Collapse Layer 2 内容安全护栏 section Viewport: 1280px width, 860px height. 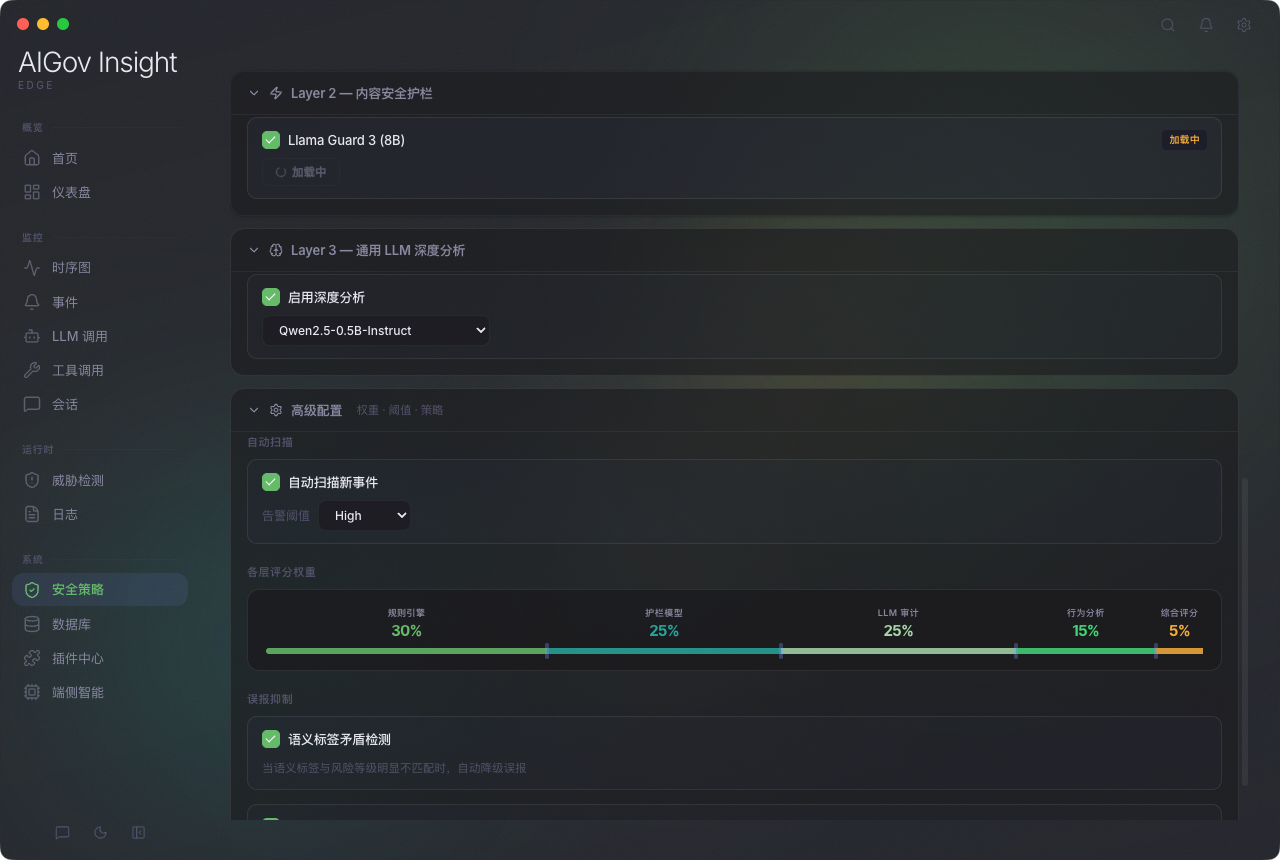point(254,93)
